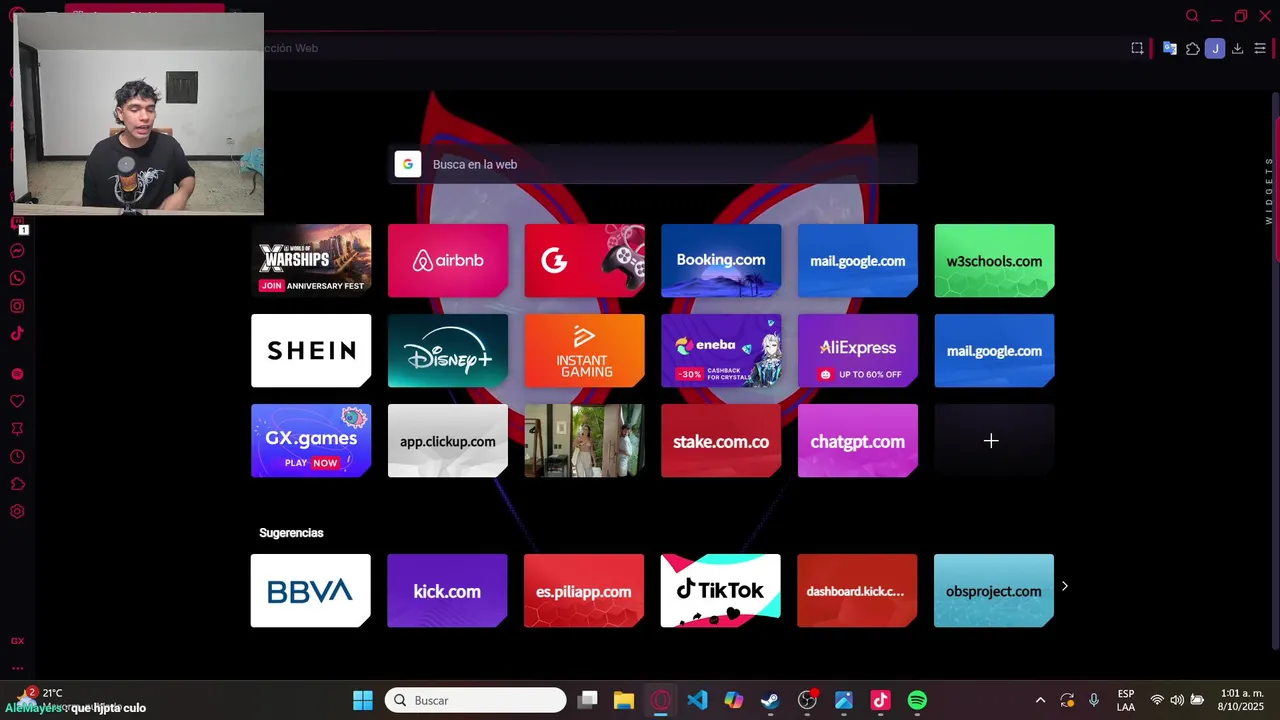Open the airbnb speed dial tile

[x=448, y=260]
